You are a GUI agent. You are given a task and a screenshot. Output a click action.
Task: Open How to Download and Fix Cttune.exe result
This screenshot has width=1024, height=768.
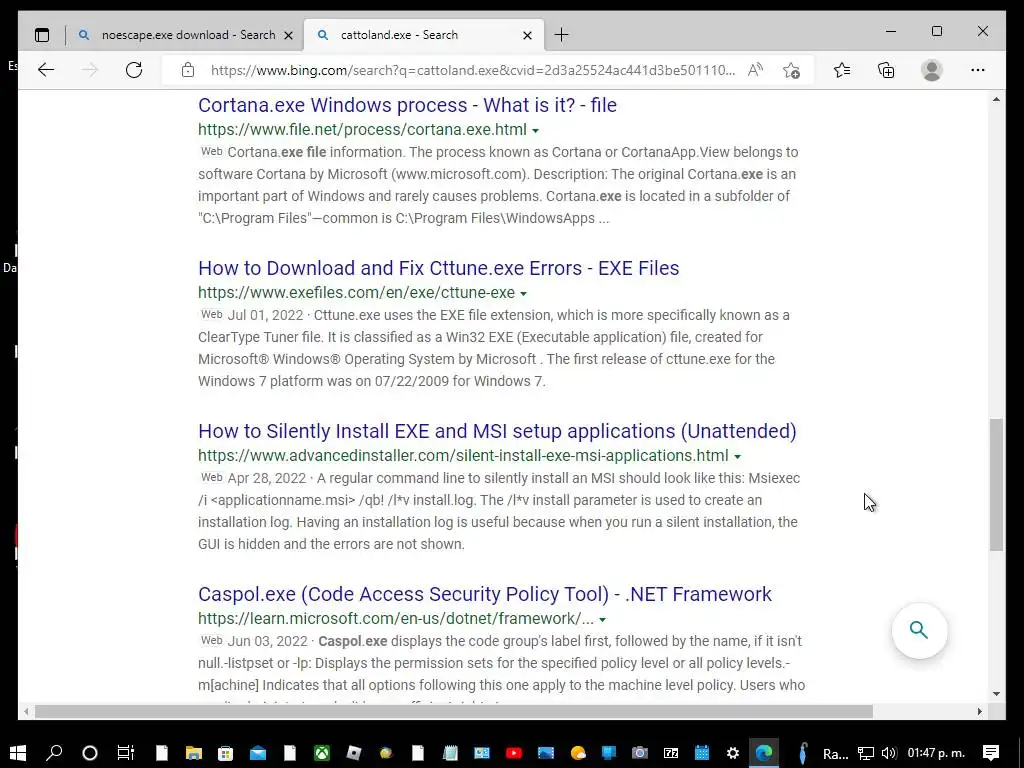438,268
